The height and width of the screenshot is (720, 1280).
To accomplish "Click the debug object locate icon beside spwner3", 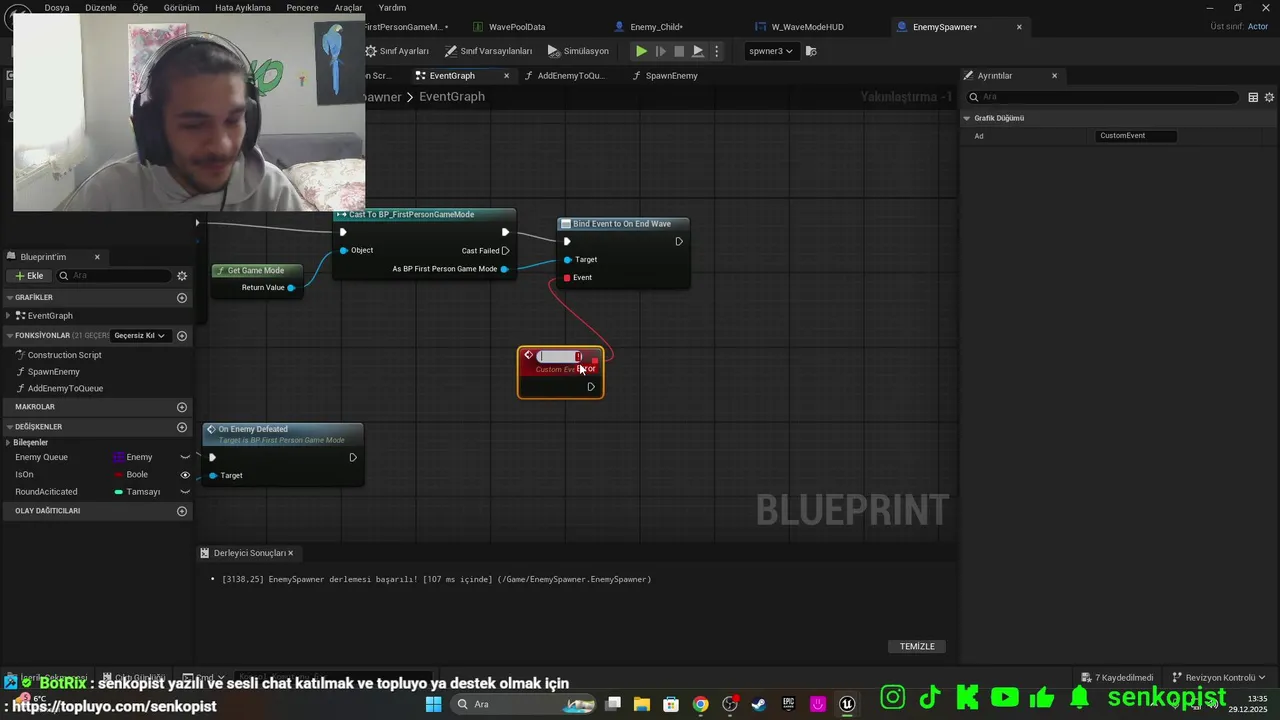I will point(811,51).
